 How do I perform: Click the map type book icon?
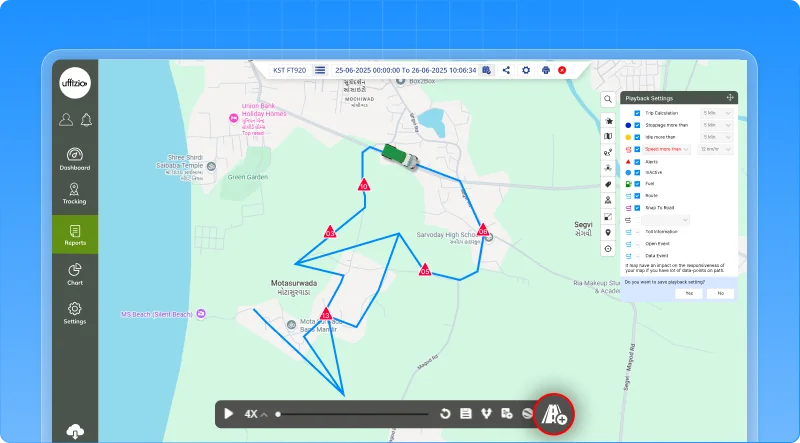point(608,136)
